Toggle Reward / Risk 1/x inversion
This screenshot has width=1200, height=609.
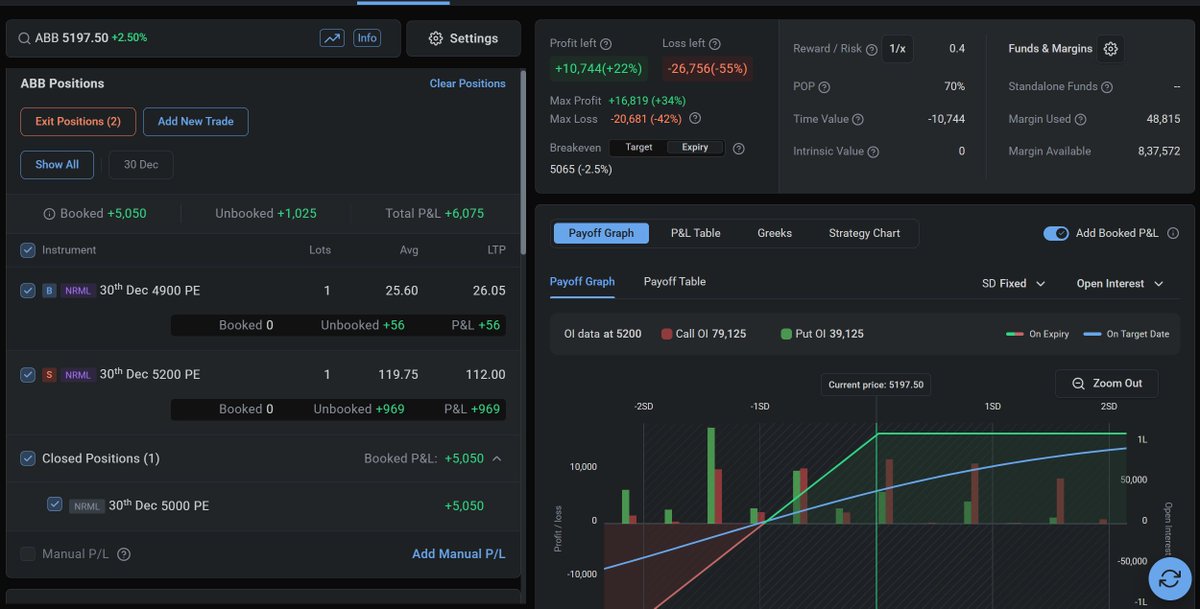coord(897,49)
